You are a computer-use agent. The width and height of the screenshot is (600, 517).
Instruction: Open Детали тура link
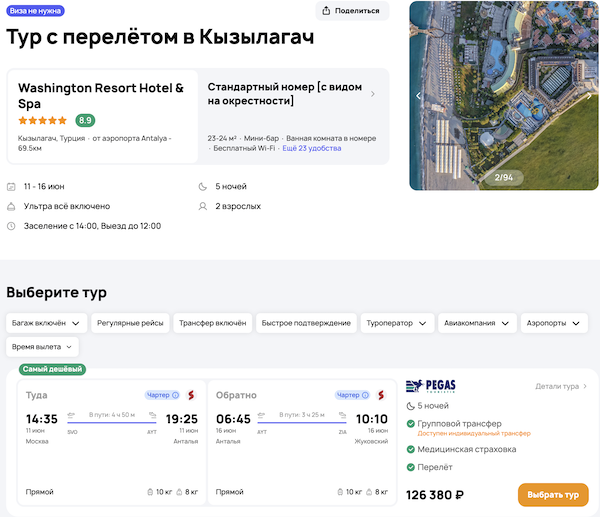[561, 386]
